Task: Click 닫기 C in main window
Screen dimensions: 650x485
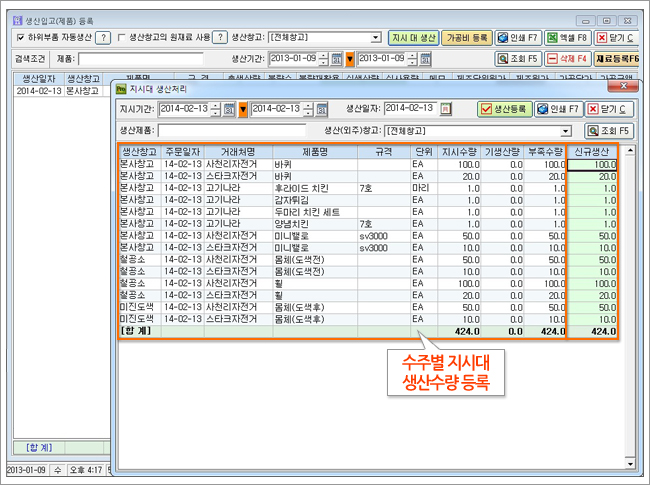Action: pos(615,38)
